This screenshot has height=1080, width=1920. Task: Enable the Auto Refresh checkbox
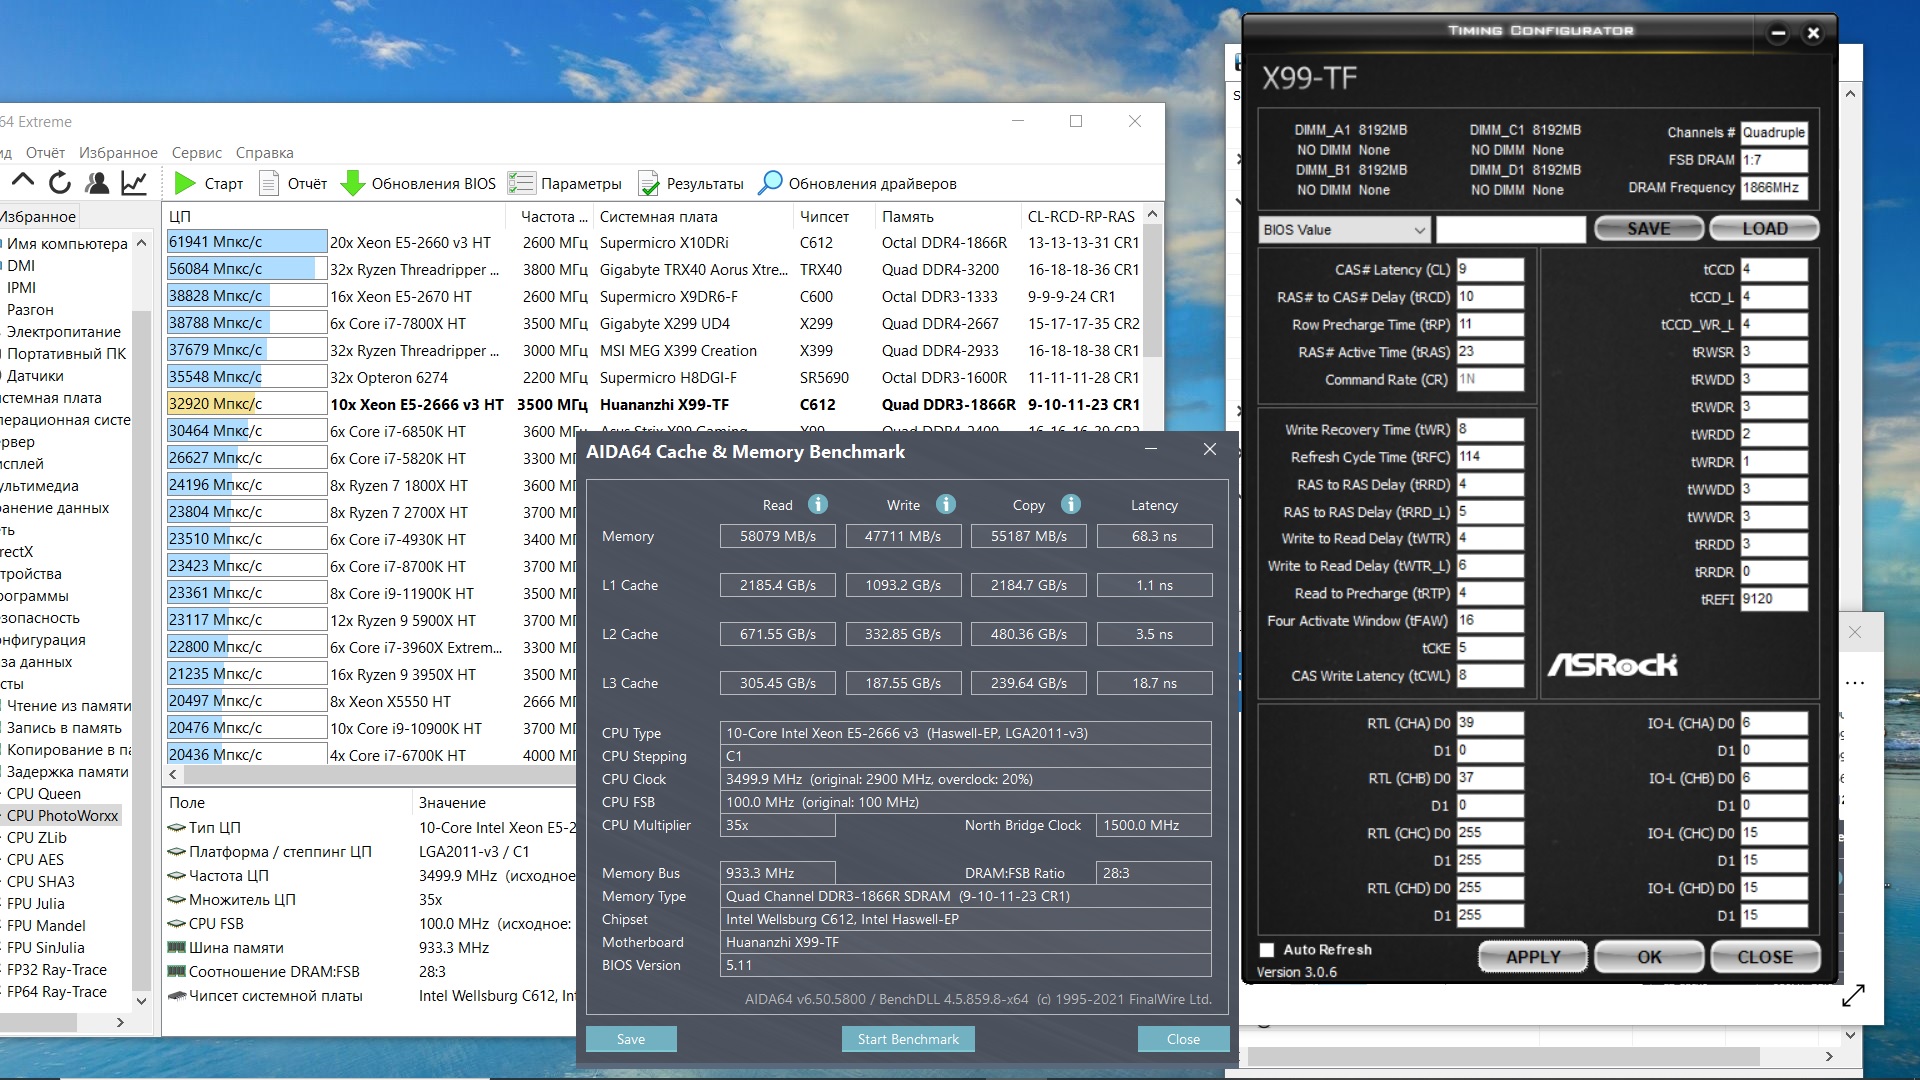(x=1267, y=950)
